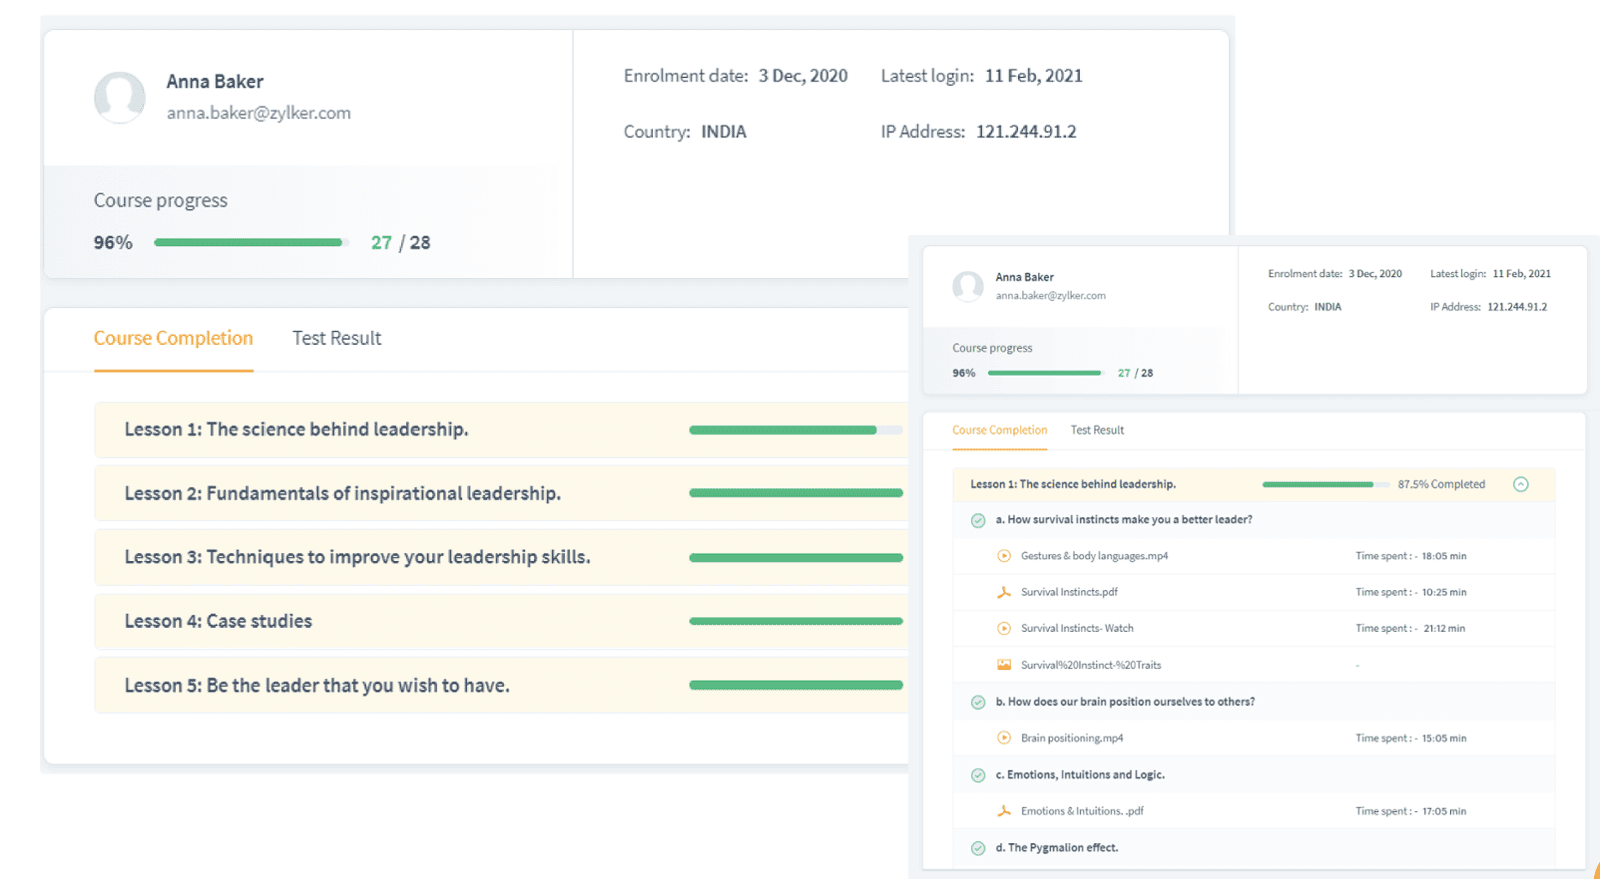Click play icon beside Gestures & body languages.mp4
This screenshot has width=1600, height=879.
pyautogui.click(x=1004, y=556)
